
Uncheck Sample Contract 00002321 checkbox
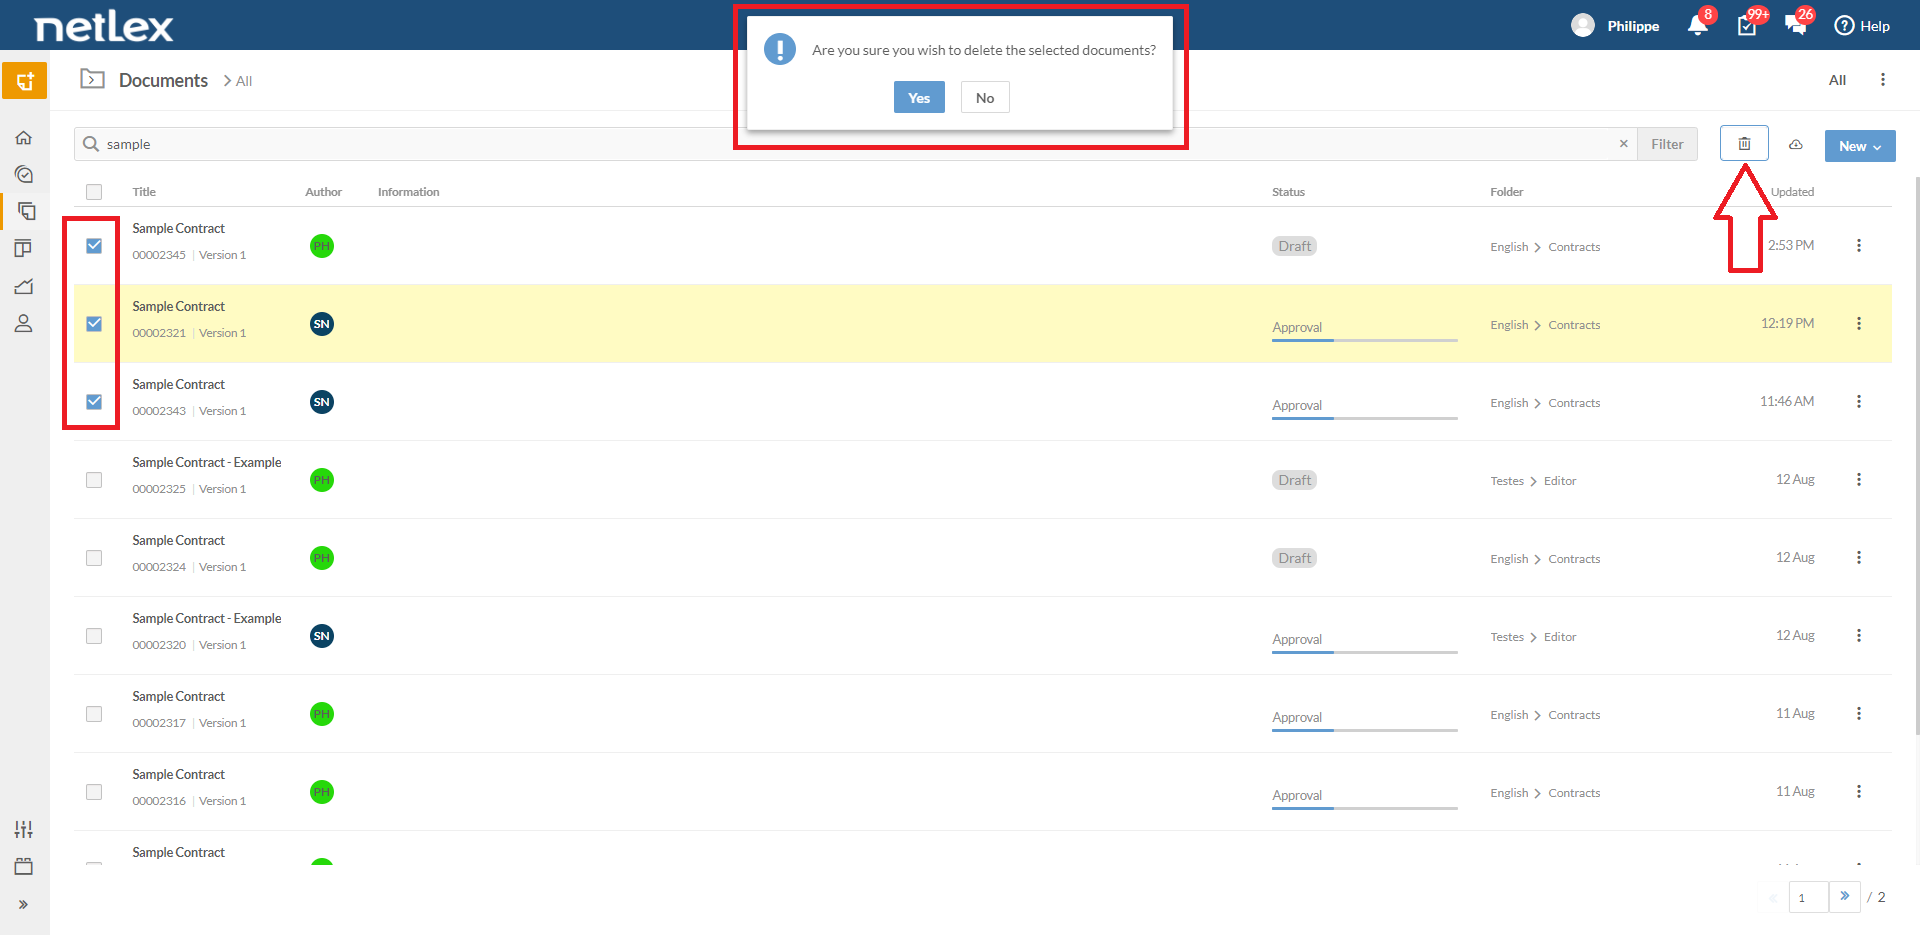tap(94, 324)
